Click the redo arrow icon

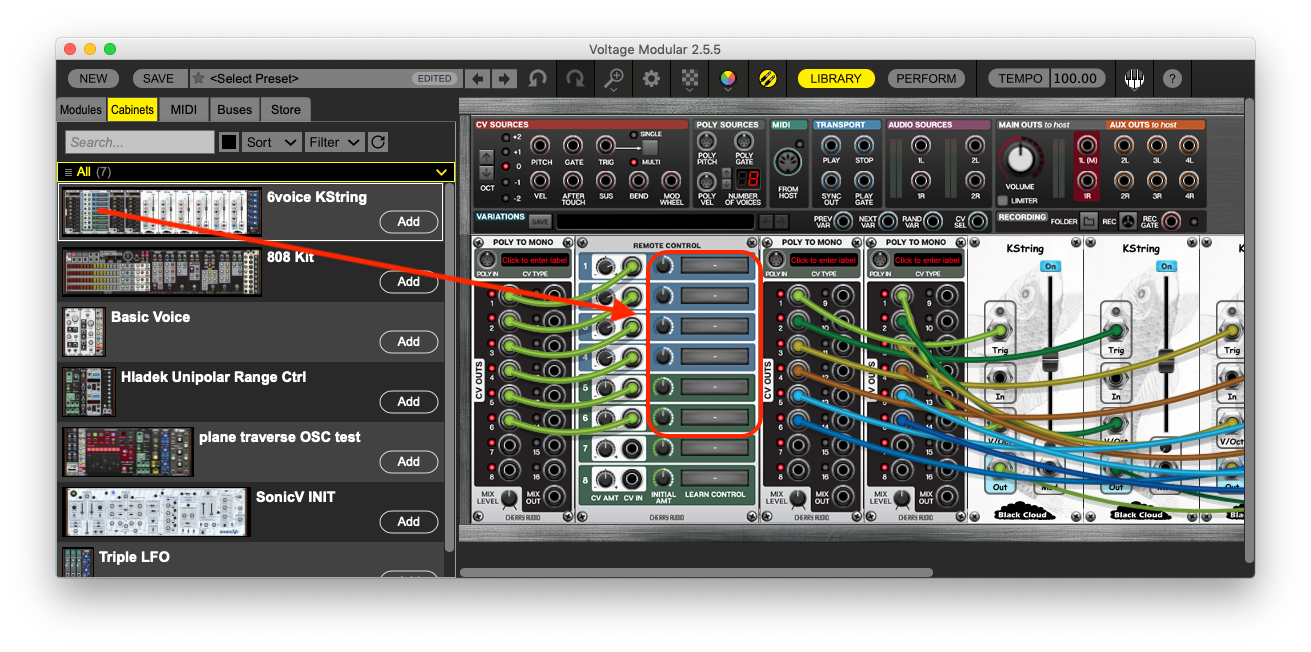coord(575,78)
